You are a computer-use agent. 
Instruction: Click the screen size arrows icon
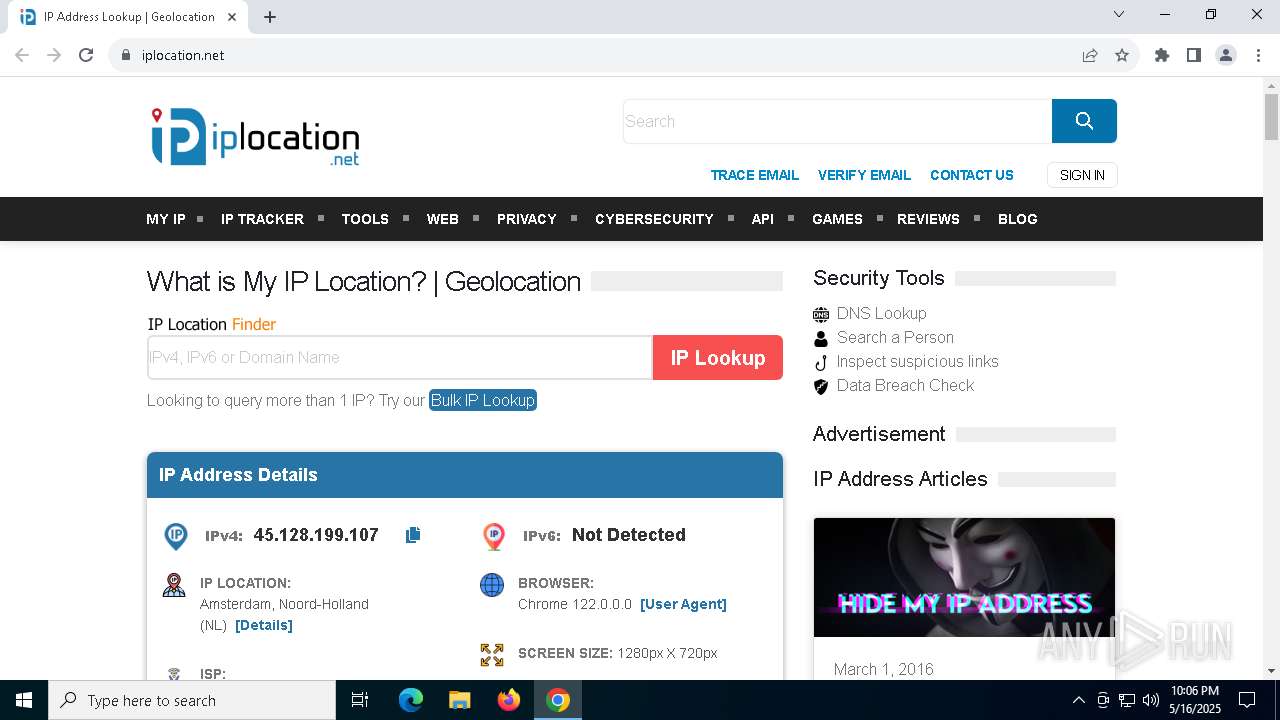(x=492, y=655)
